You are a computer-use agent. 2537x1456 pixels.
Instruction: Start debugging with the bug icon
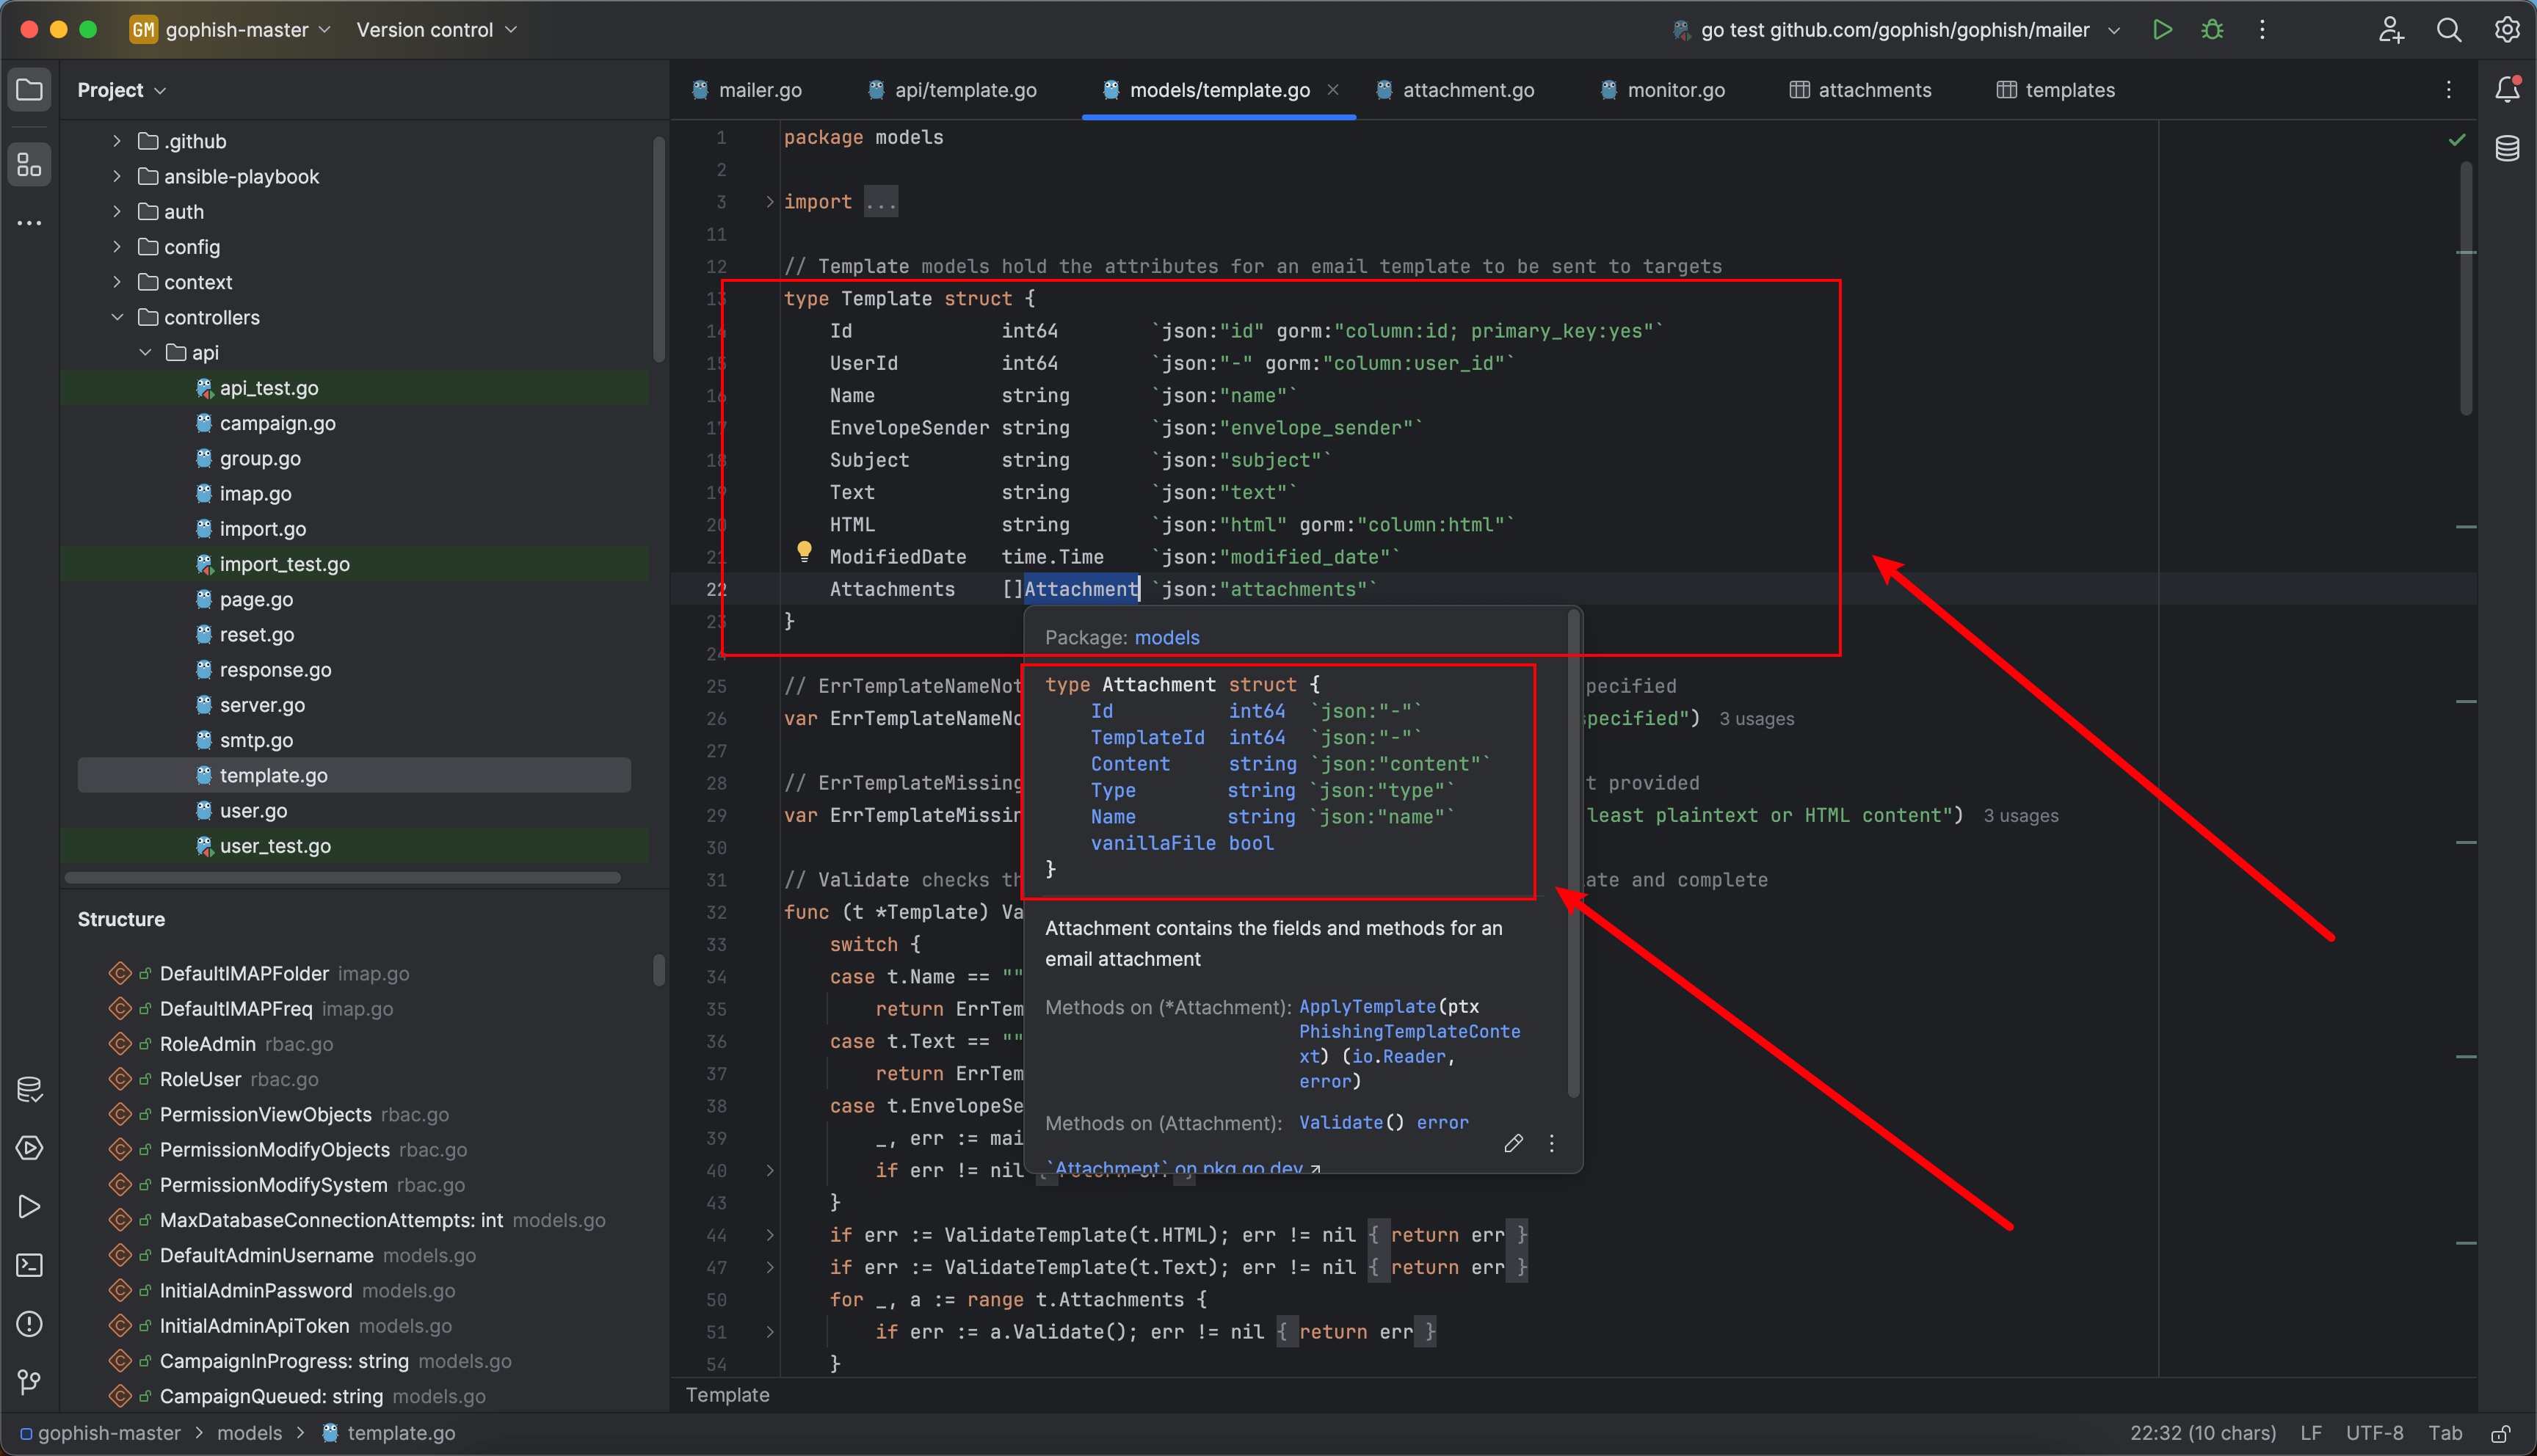[2212, 30]
